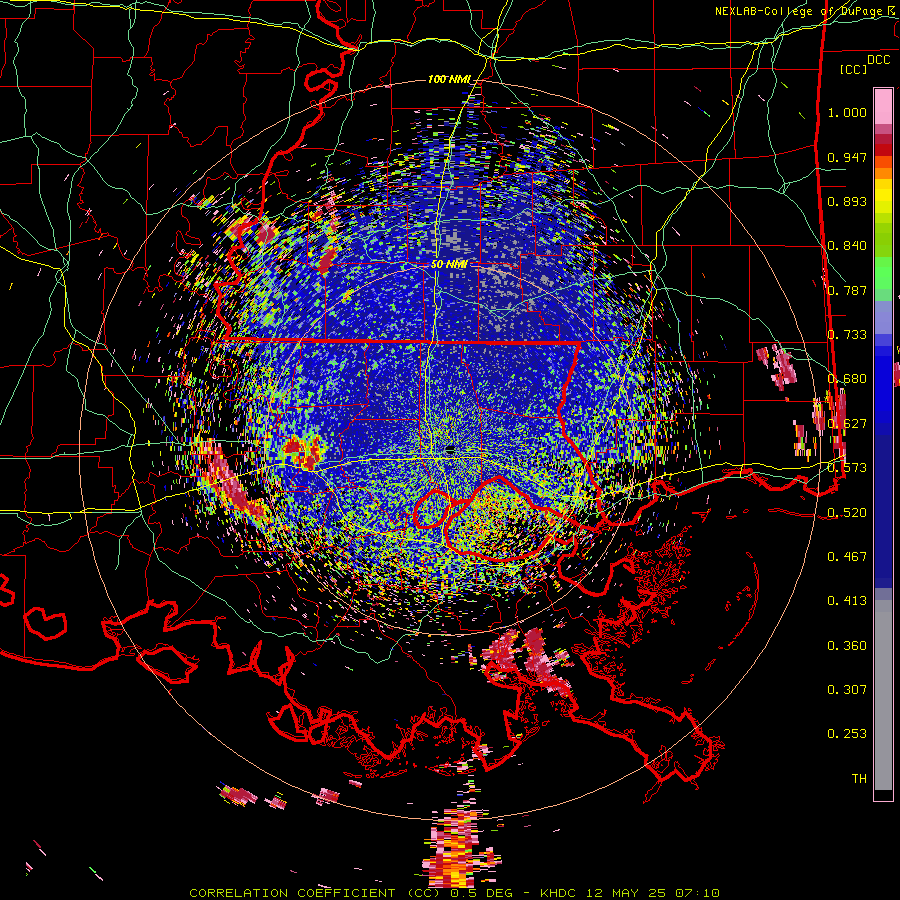Click the 12 MAY 25 07:10 timestamp
The image size is (900, 900).
click(652, 893)
